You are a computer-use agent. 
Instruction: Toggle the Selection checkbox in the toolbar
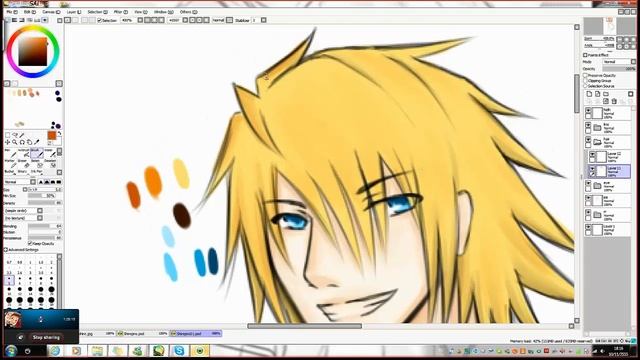100,20
